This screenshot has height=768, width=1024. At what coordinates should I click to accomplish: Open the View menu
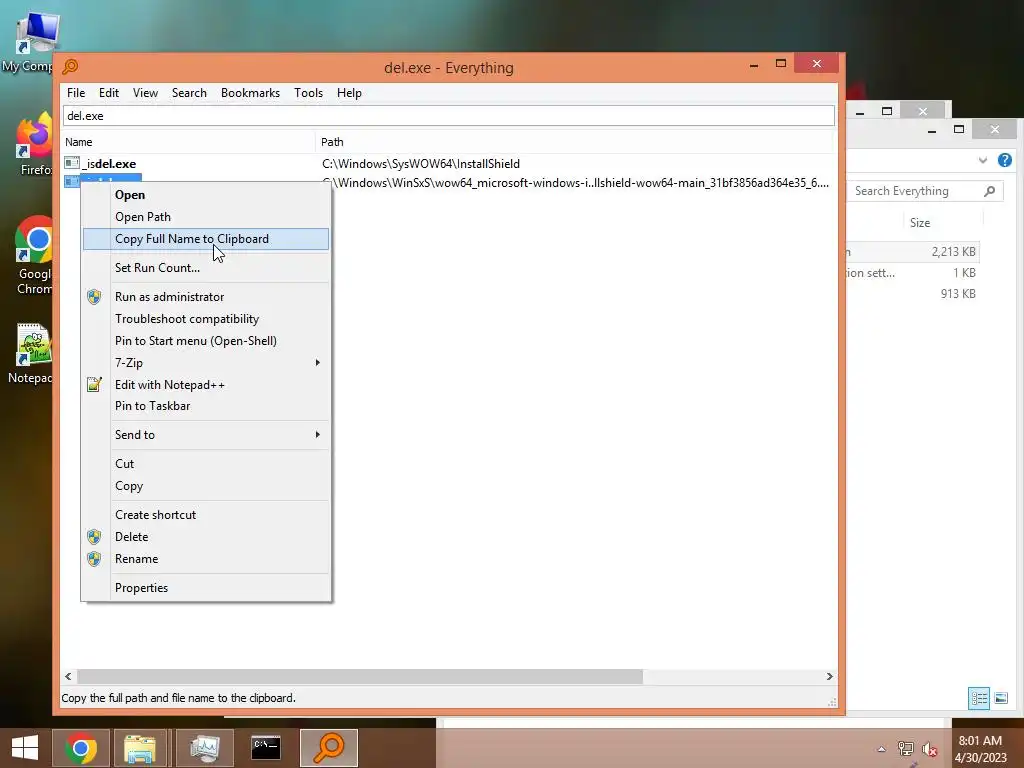(145, 93)
